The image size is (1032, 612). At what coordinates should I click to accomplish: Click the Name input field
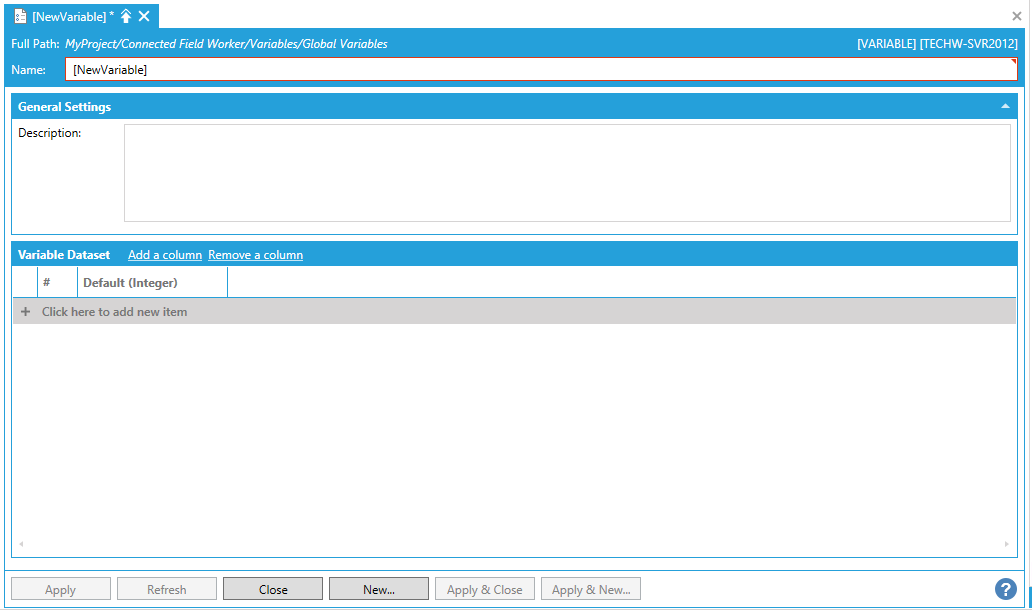(x=540, y=70)
